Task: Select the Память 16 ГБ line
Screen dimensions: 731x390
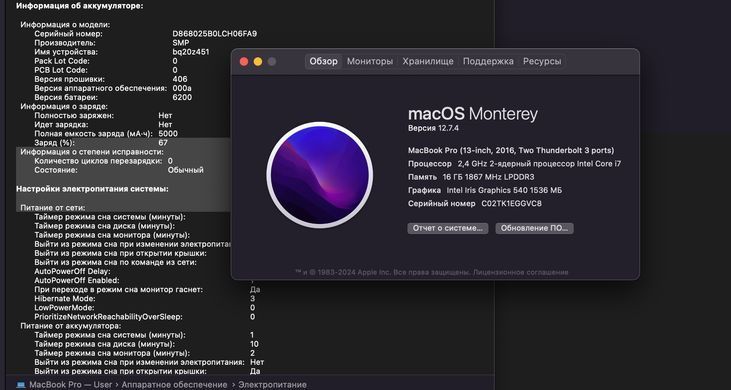Action: click(x=471, y=177)
